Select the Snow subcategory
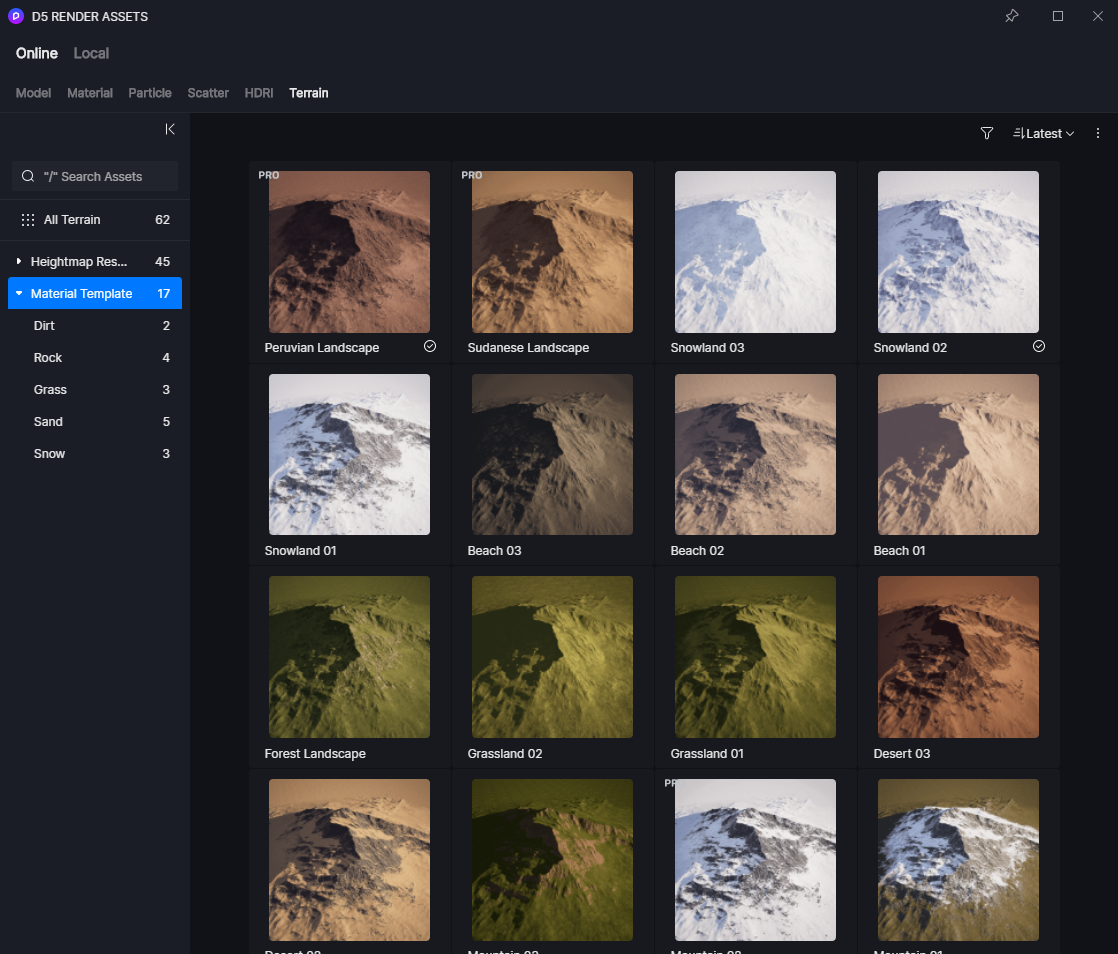The image size is (1118, 954). click(49, 454)
